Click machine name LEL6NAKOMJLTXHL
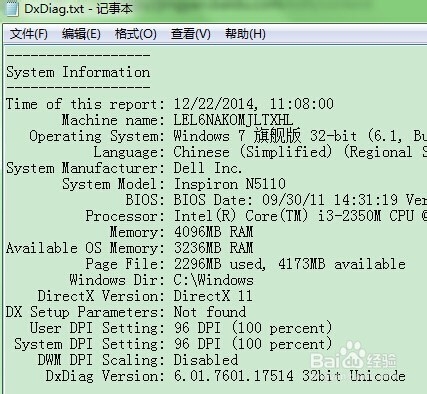 [x=233, y=120]
